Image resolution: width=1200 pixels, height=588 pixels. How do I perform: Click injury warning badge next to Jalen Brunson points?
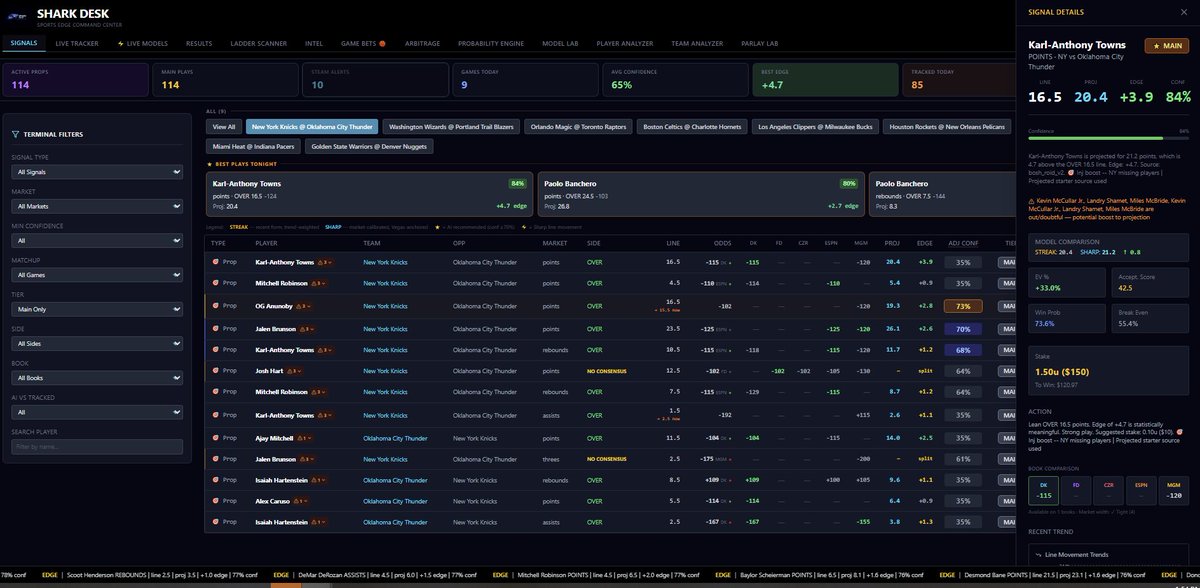(x=305, y=327)
